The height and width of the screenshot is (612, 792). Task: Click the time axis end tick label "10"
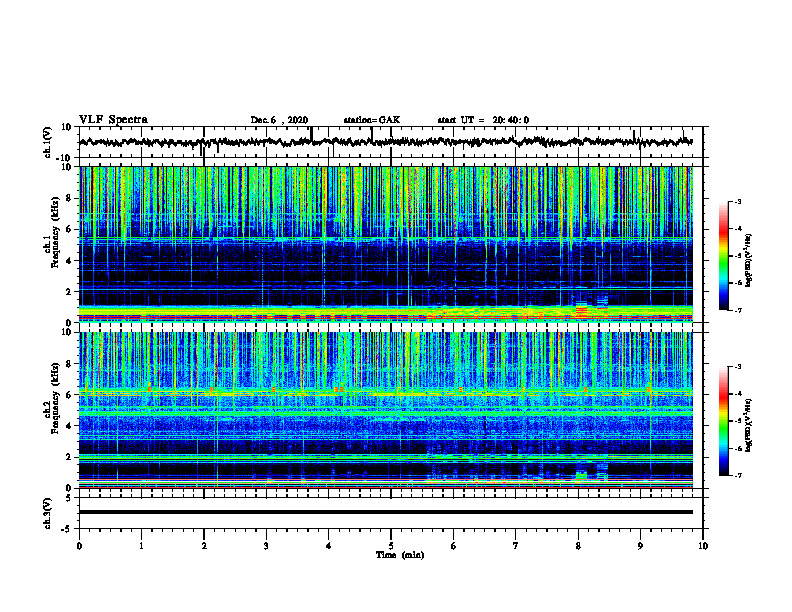point(703,546)
